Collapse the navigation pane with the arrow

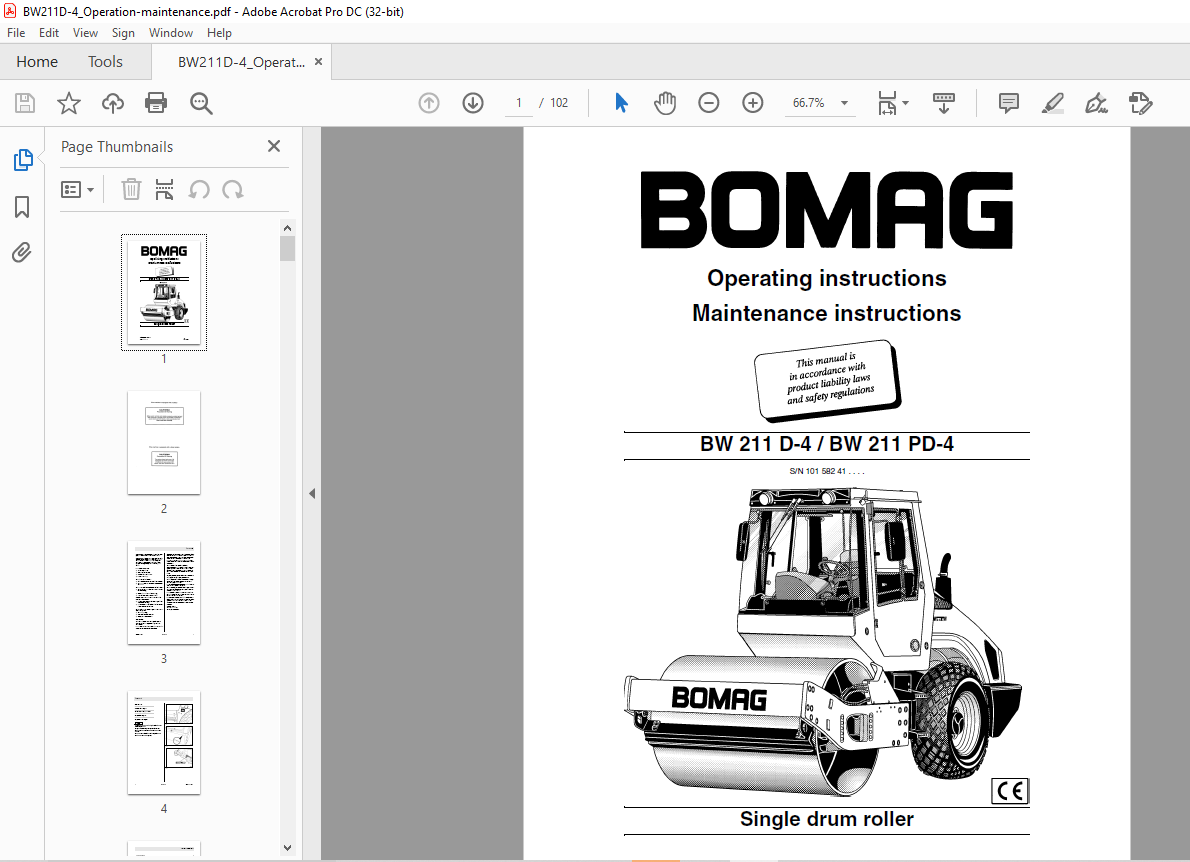[x=312, y=493]
